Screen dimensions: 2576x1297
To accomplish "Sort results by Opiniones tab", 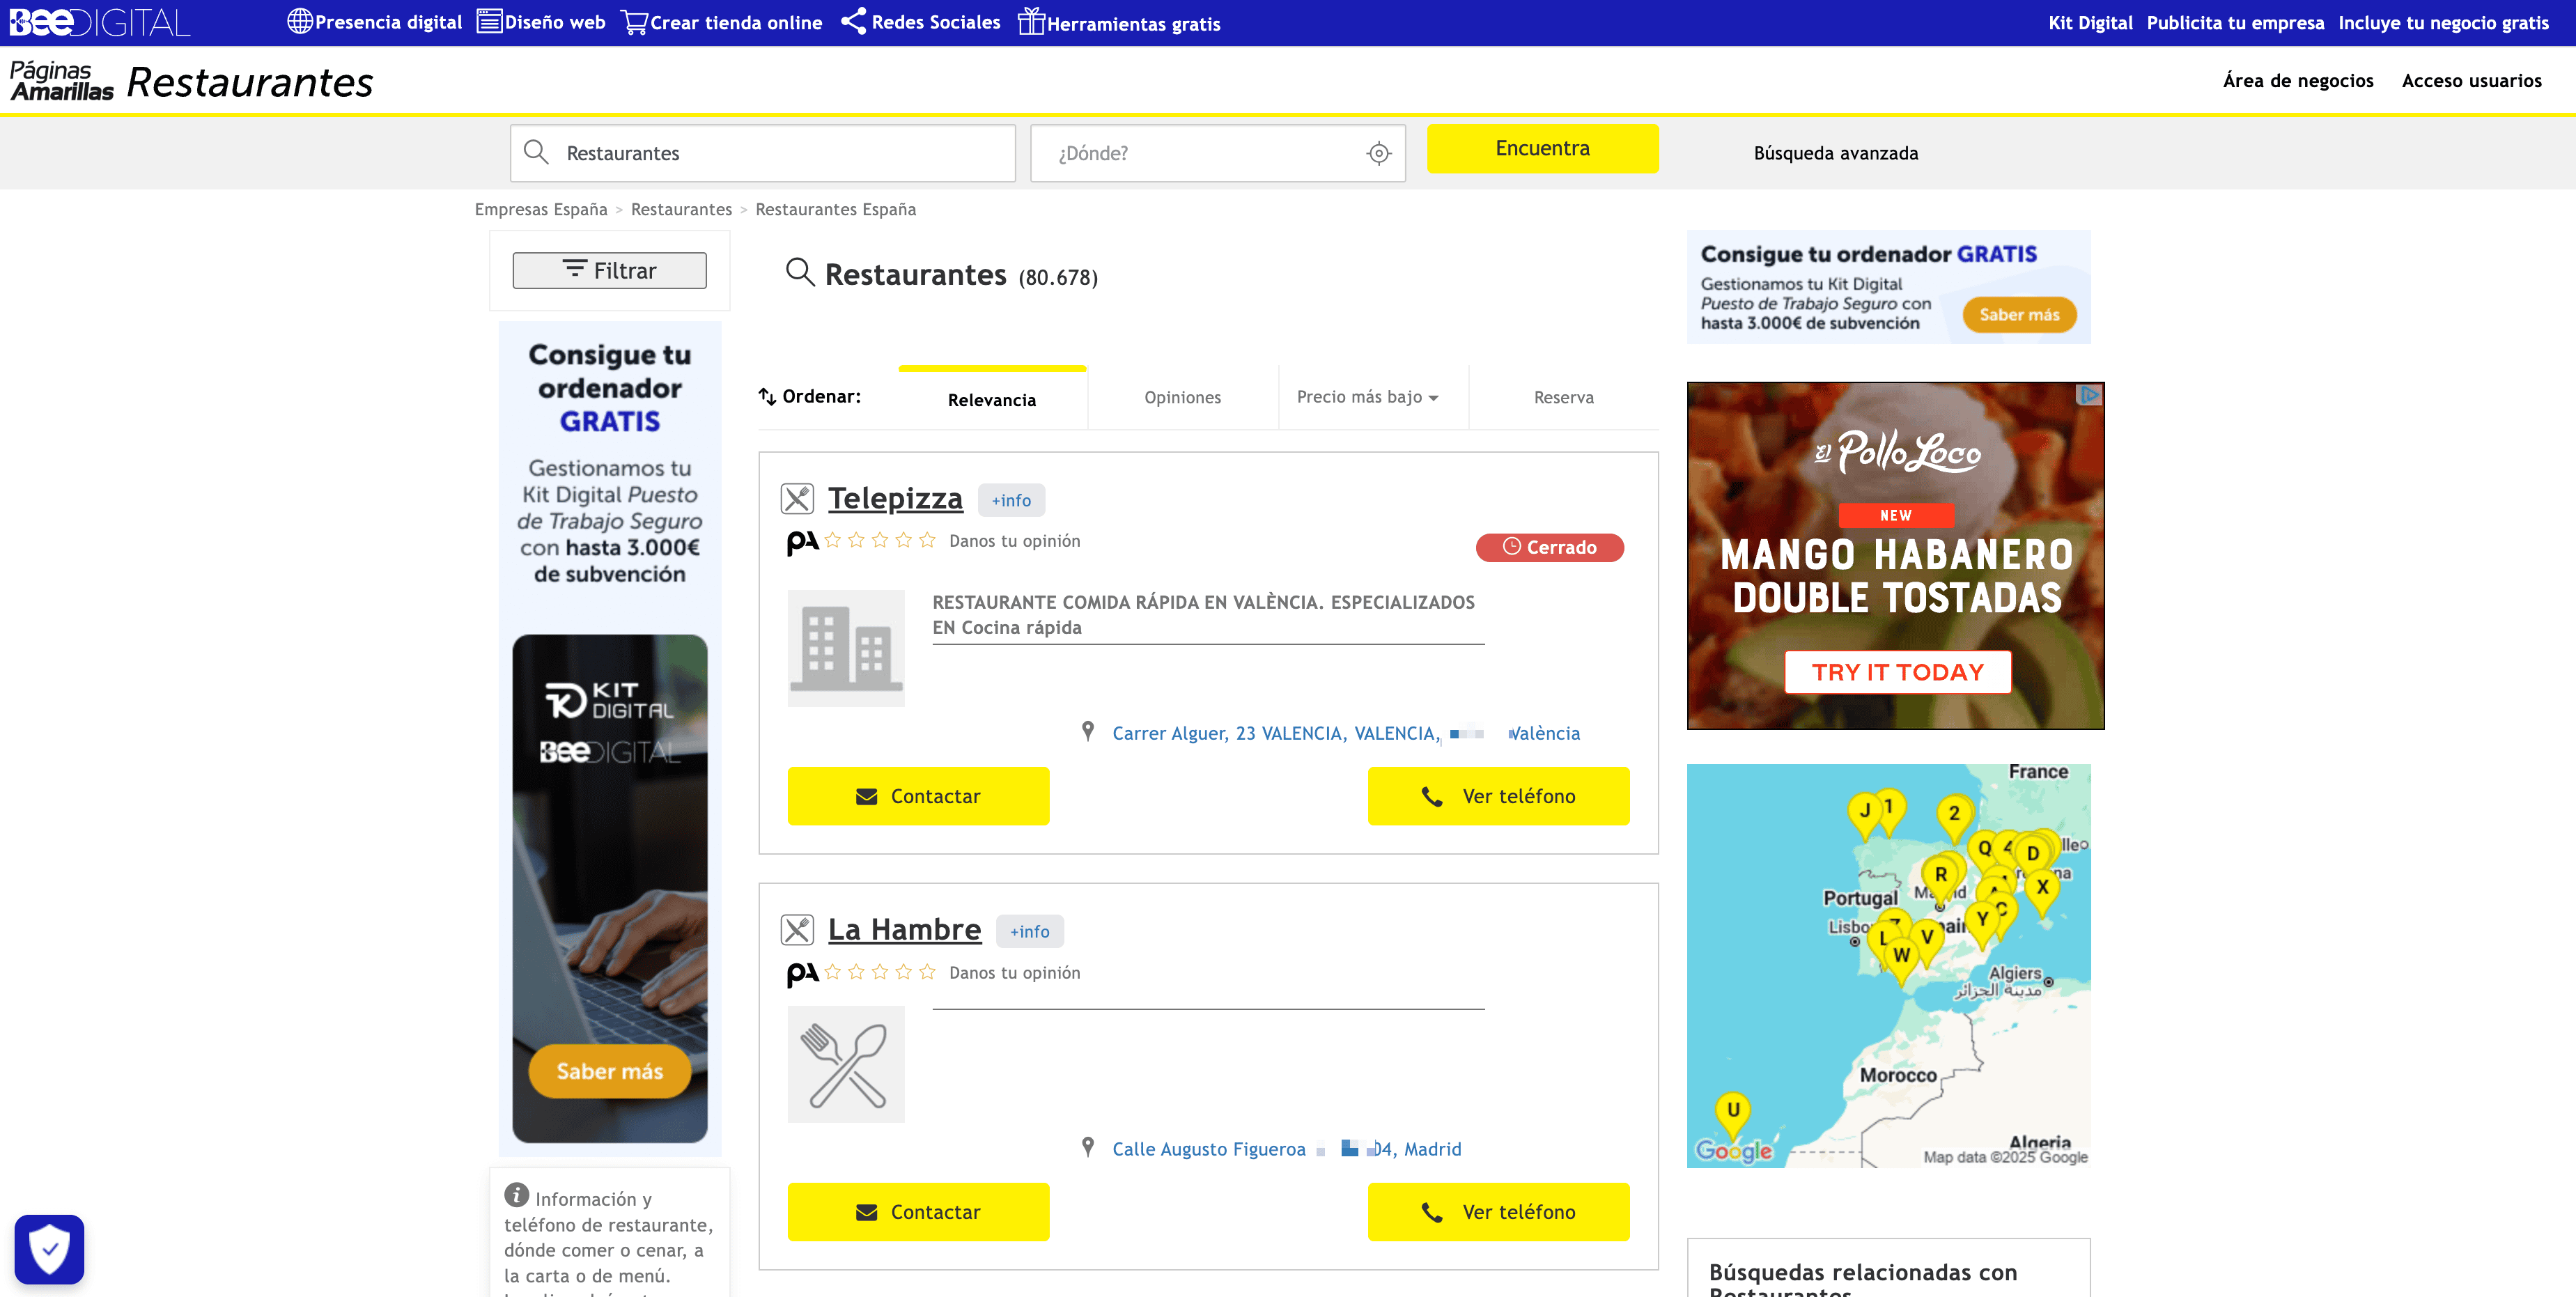I will click(x=1182, y=397).
